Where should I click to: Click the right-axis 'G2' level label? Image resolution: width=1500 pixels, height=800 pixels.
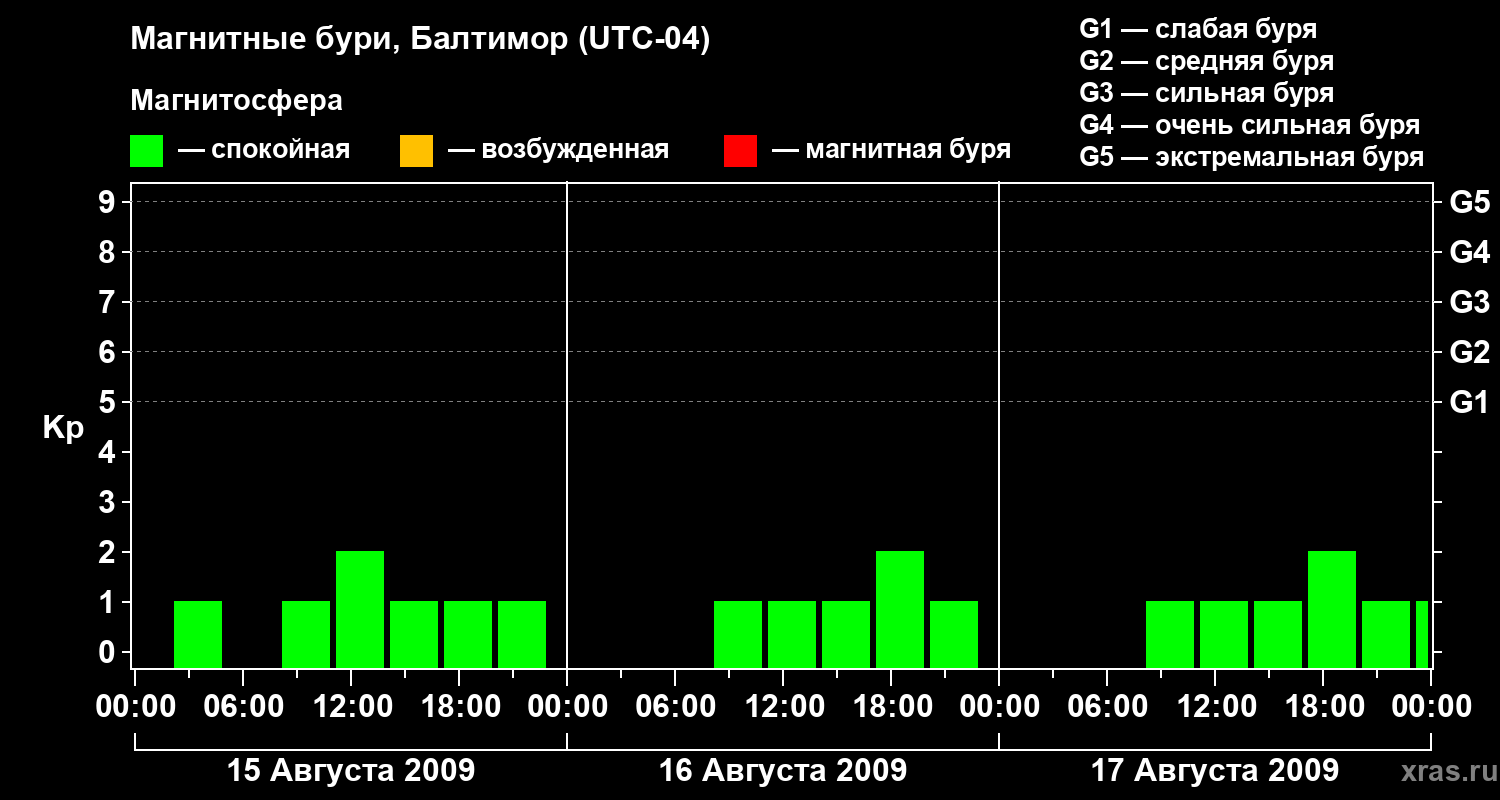(1470, 352)
